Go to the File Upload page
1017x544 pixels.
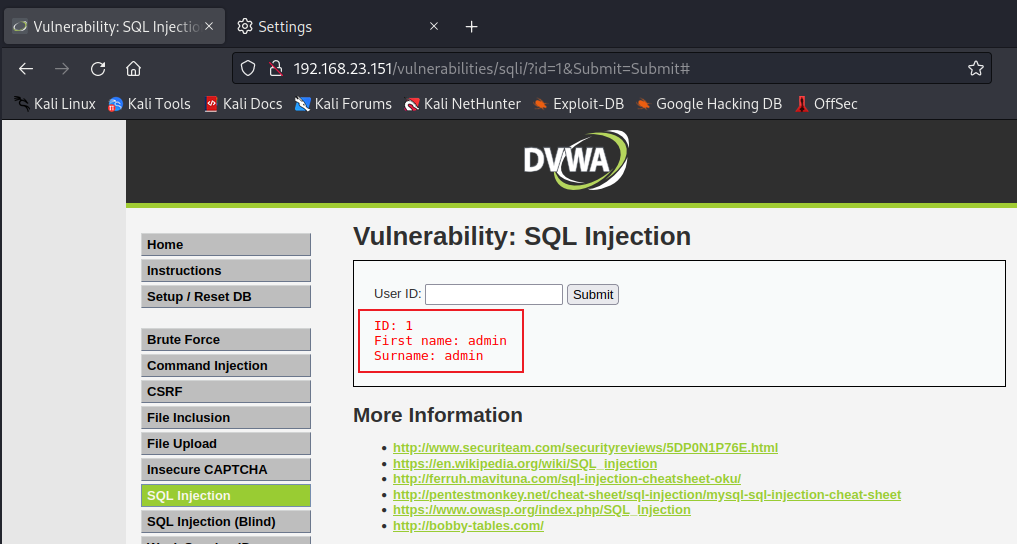pos(226,444)
